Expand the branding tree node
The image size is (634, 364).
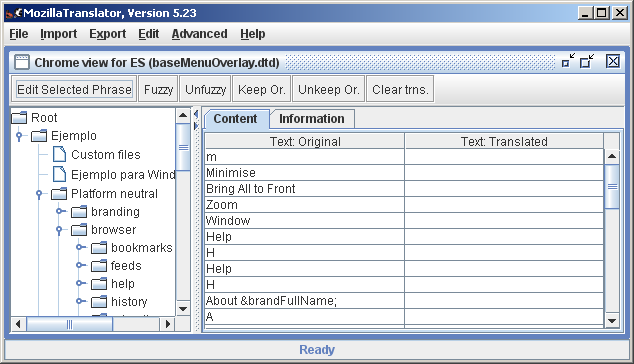click(x=60, y=211)
